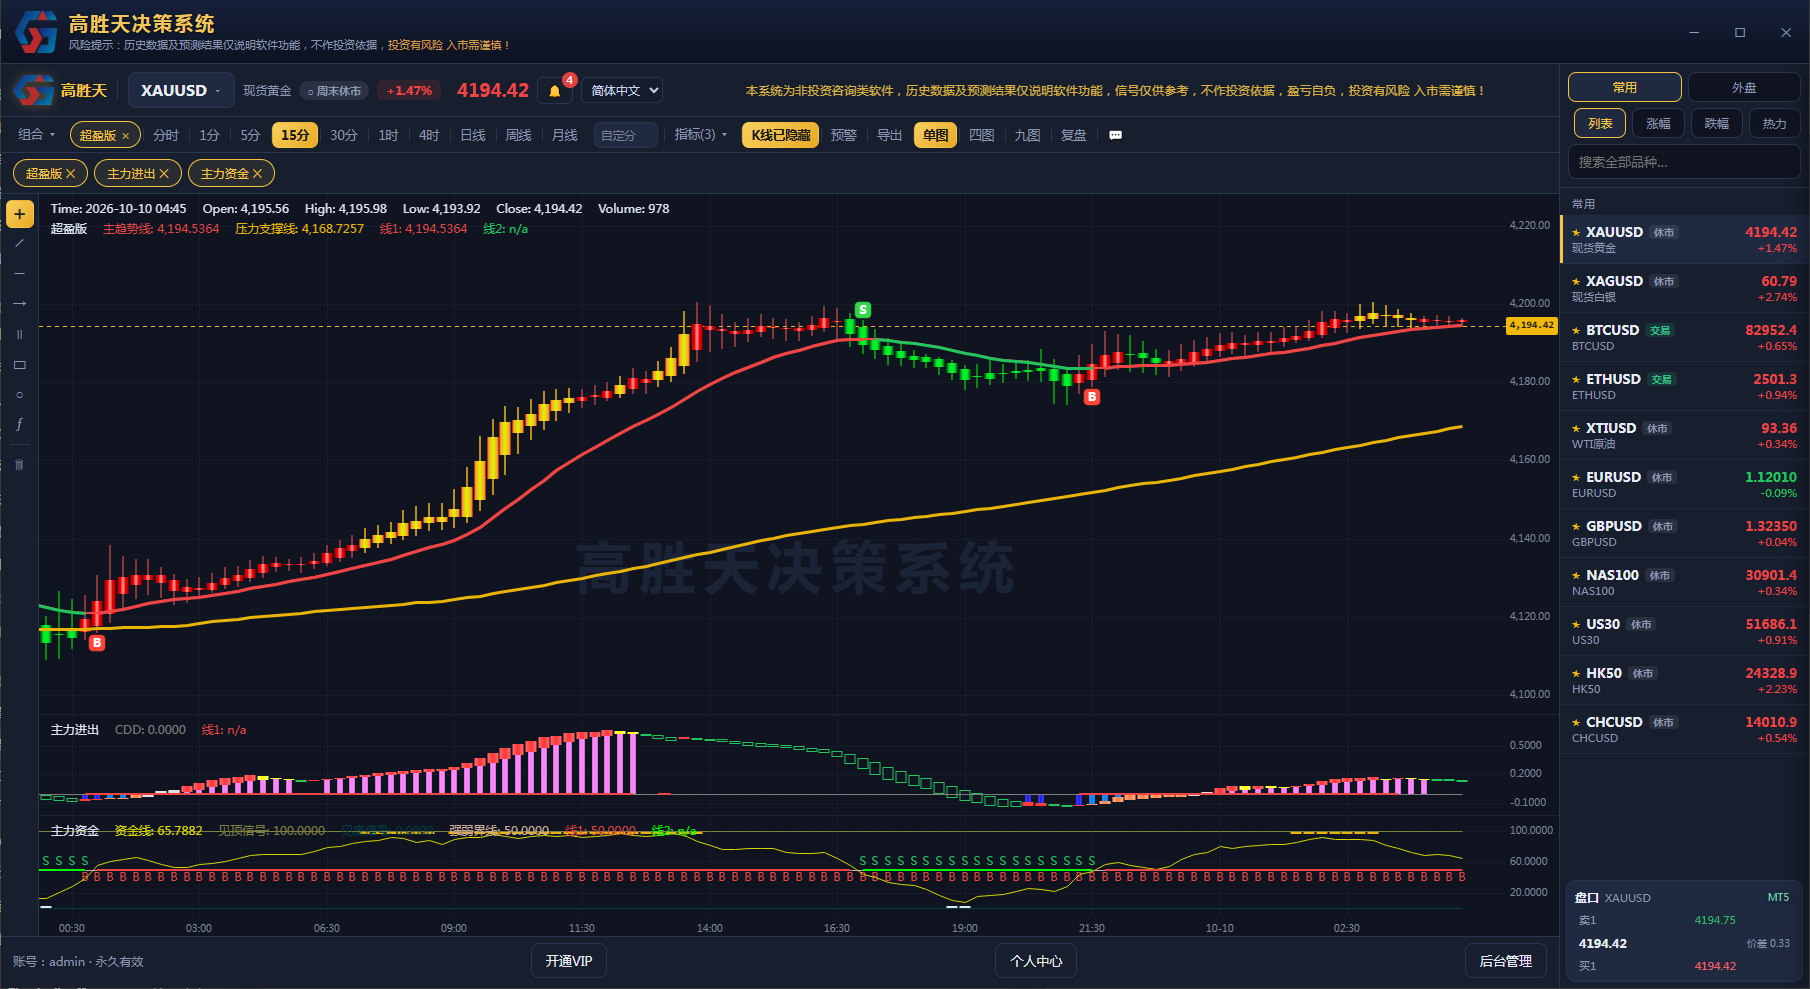
Task: Switch to the 外盘 markets tab
Action: (1744, 87)
